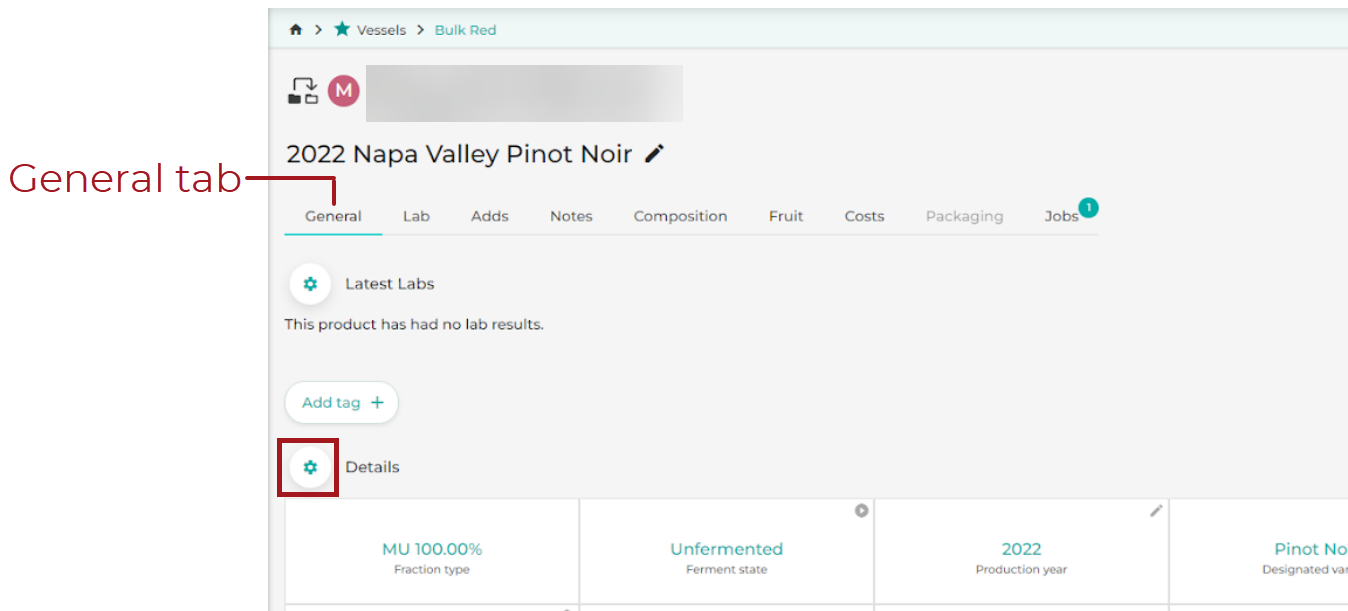Switch to the Lab tab
Image resolution: width=1348 pixels, height=611 pixels.
[x=416, y=216]
